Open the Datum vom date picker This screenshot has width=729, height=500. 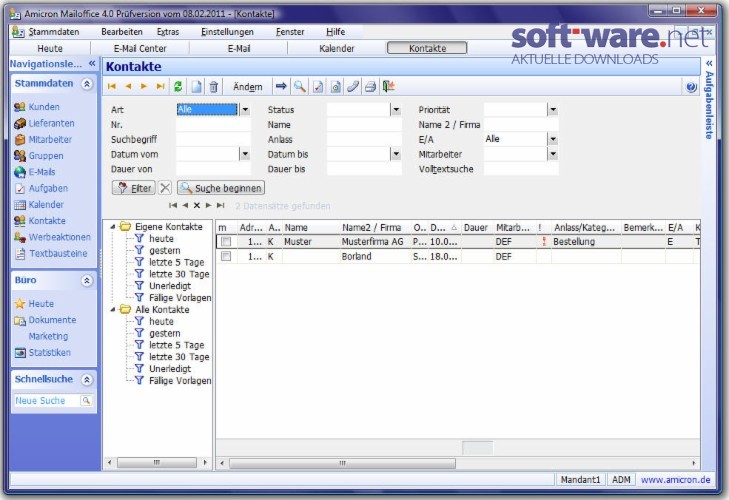pyautogui.click(x=245, y=154)
